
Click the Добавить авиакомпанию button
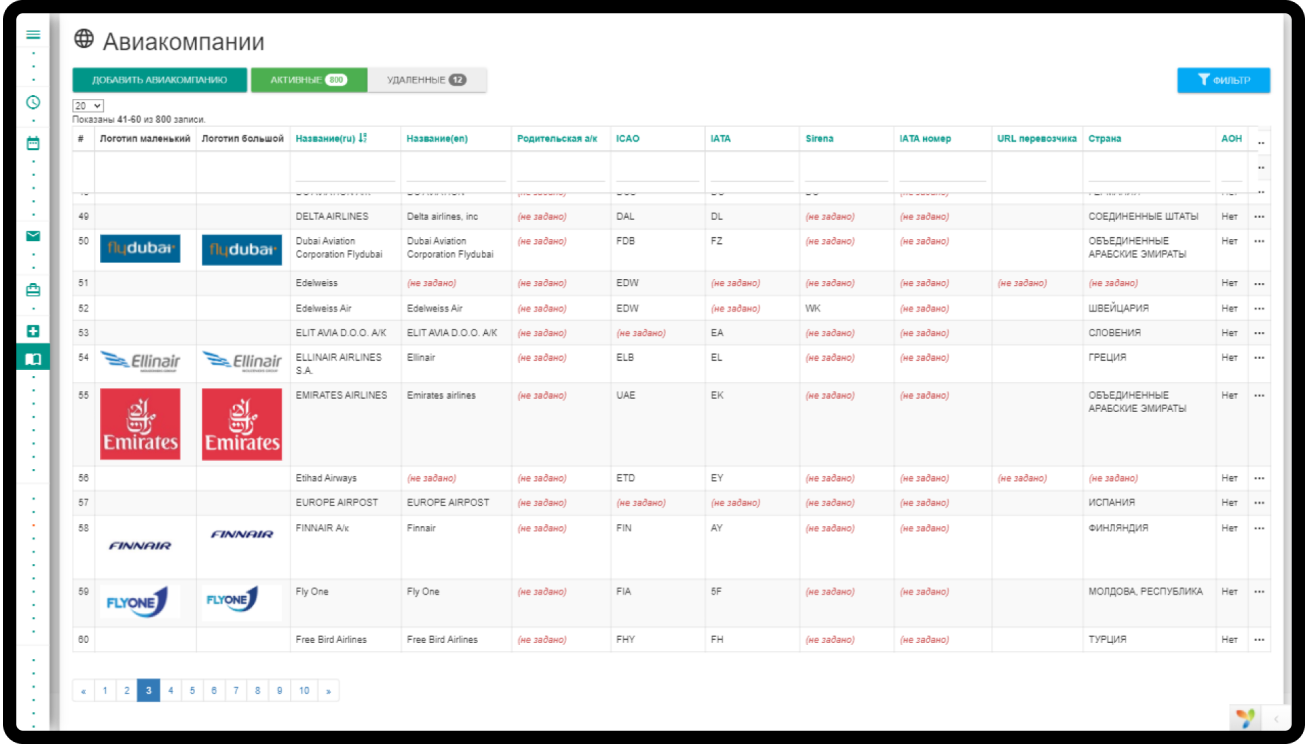click(x=159, y=80)
